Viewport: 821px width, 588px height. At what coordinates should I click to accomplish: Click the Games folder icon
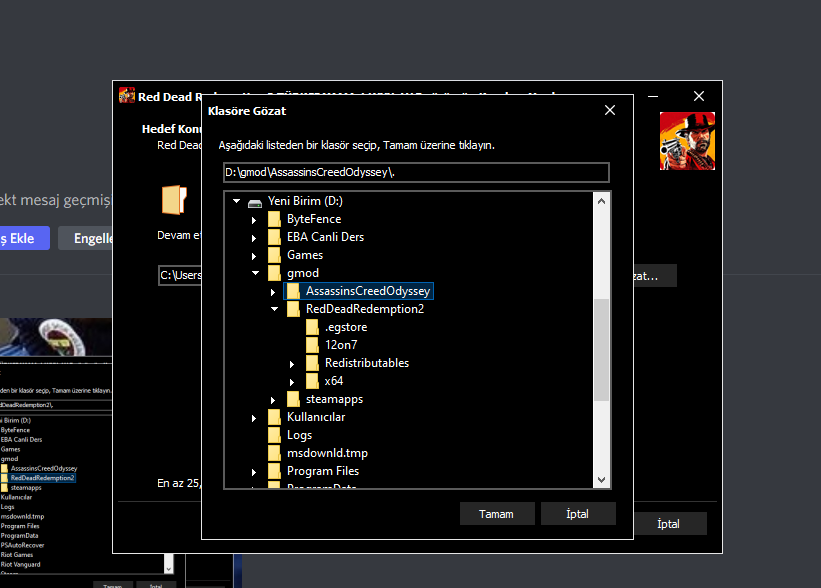[274, 255]
